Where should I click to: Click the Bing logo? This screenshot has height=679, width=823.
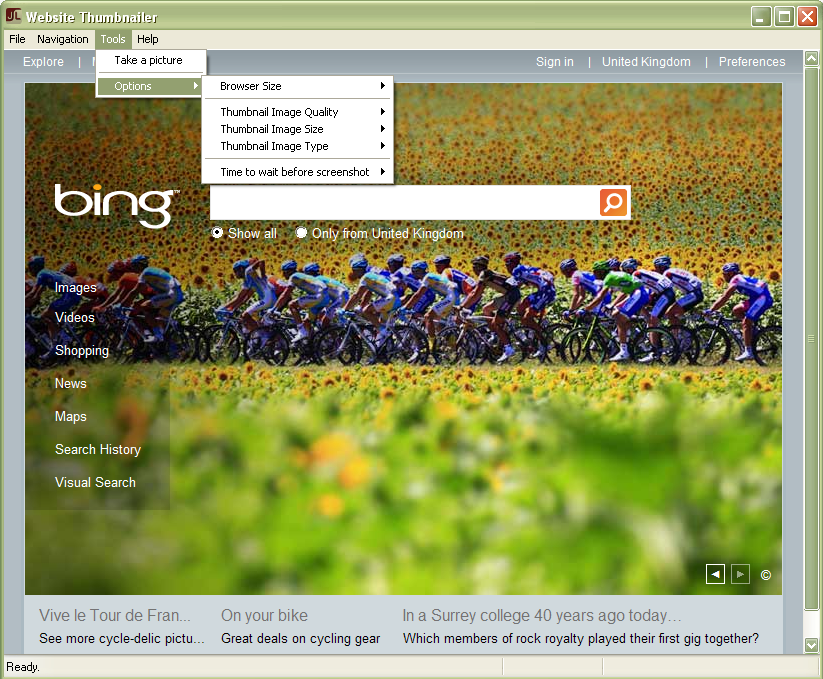(116, 205)
